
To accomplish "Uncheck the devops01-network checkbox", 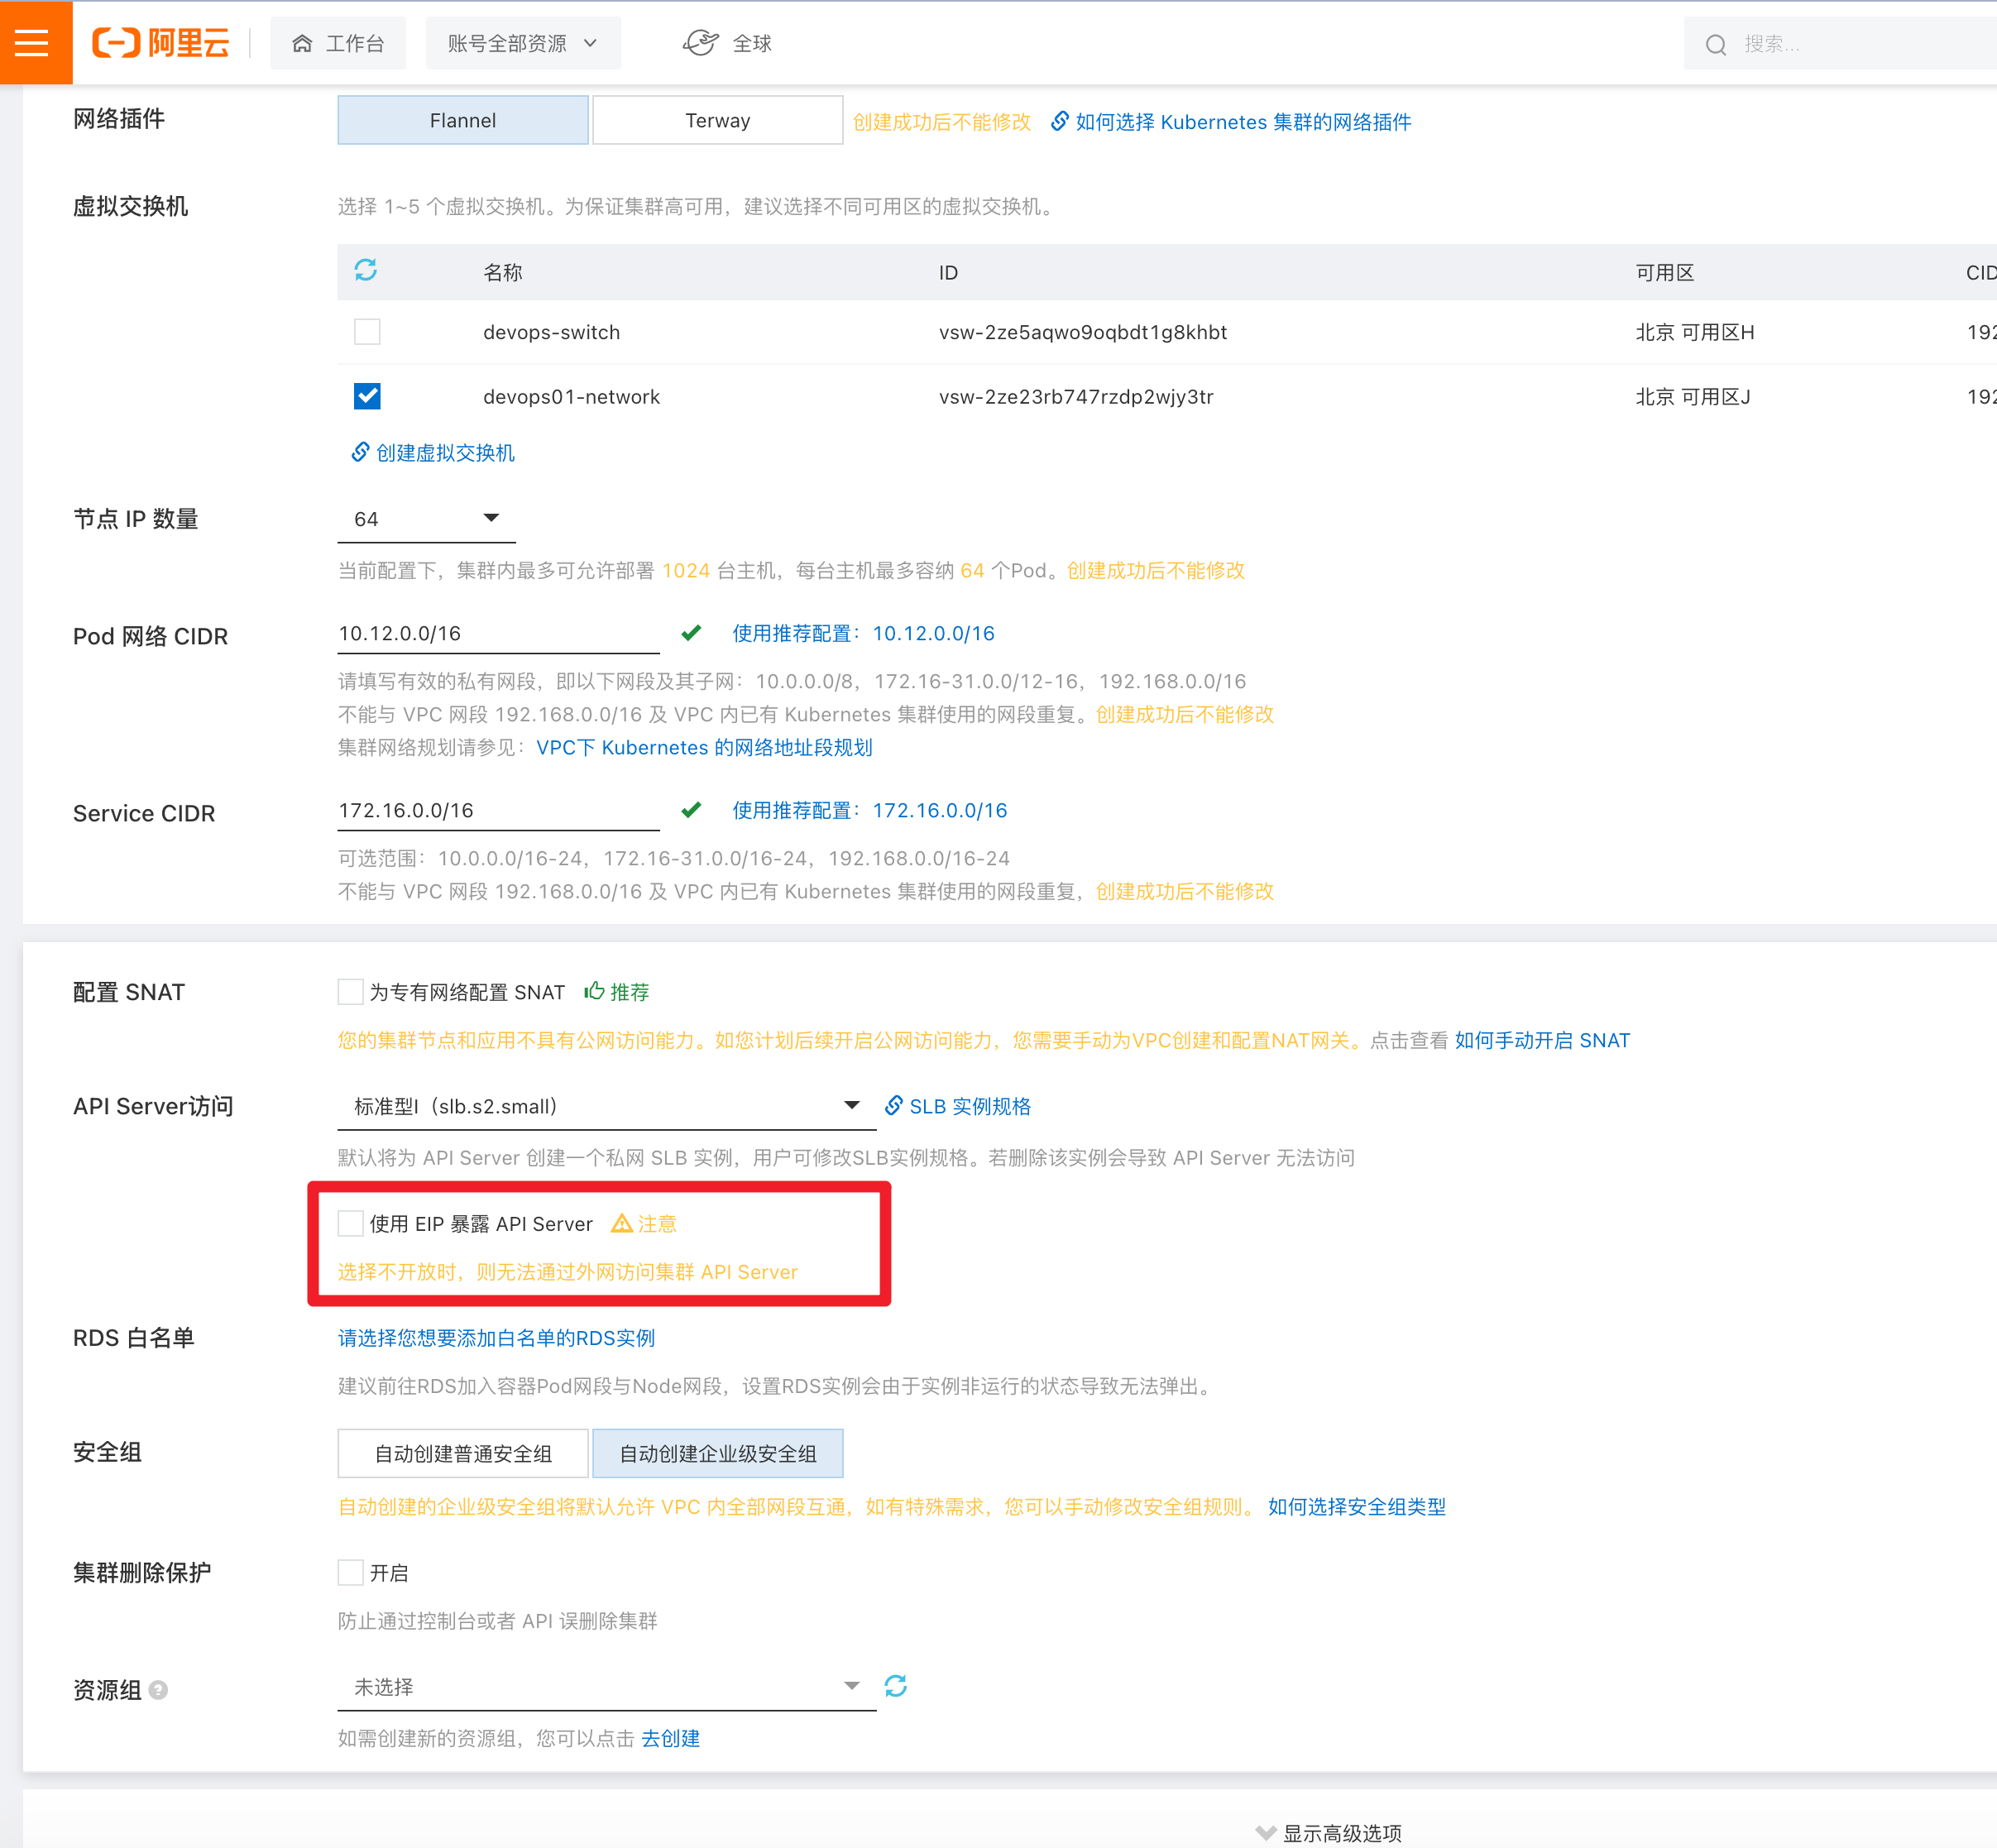I will click(367, 396).
